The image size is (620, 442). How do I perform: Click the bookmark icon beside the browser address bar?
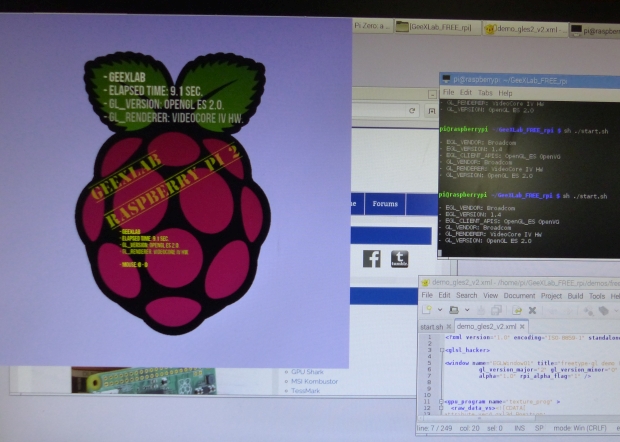[432, 111]
